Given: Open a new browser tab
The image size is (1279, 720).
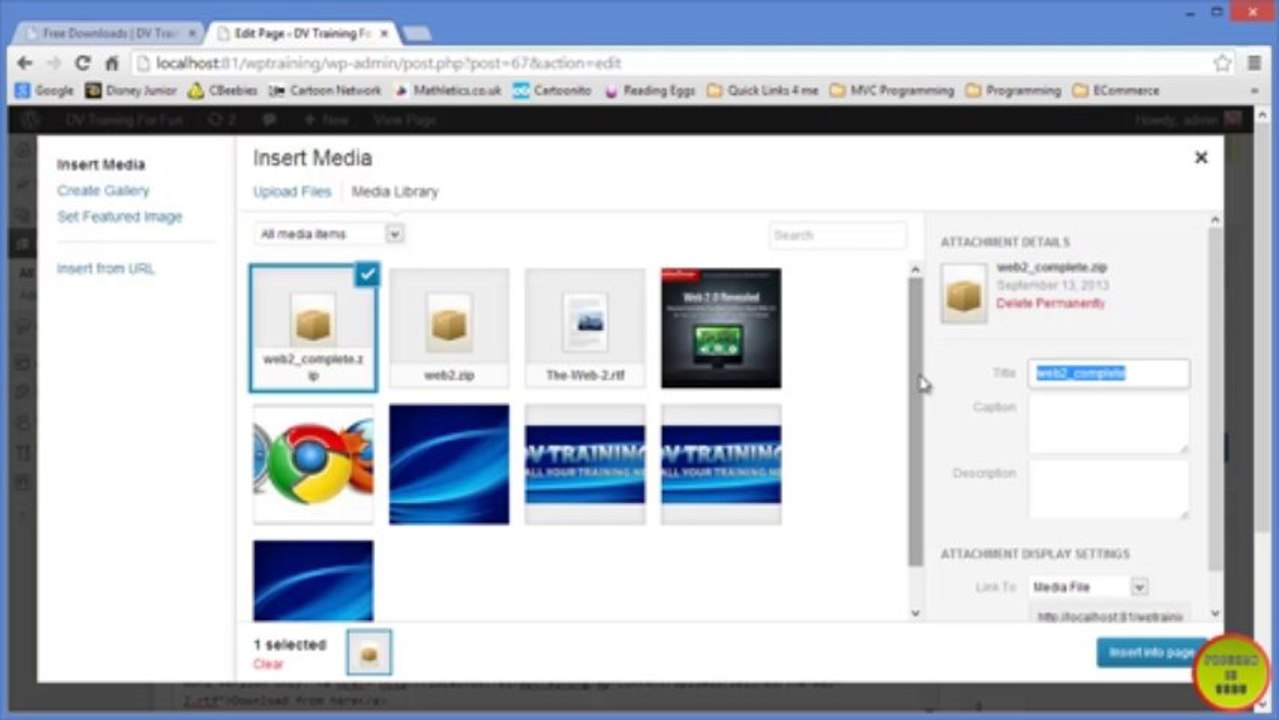Looking at the screenshot, I should click(416, 33).
